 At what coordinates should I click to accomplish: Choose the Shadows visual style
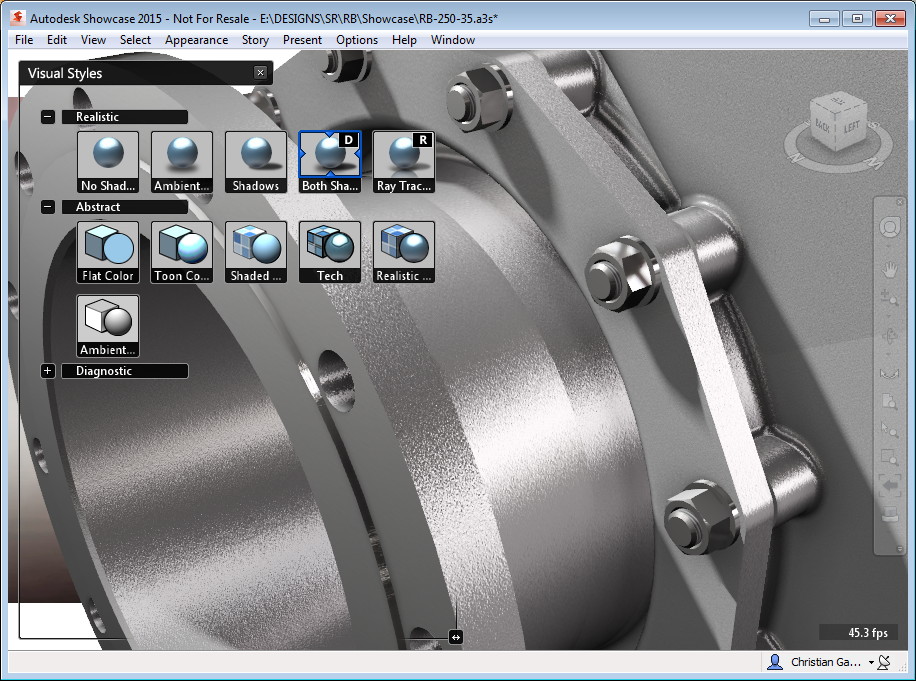point(256,162)
